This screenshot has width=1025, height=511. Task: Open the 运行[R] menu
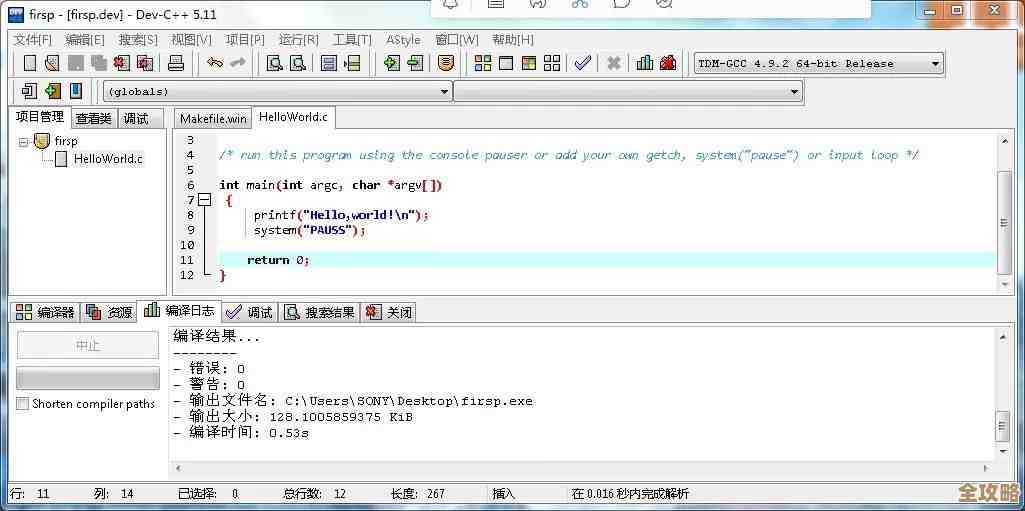(298, 40)
